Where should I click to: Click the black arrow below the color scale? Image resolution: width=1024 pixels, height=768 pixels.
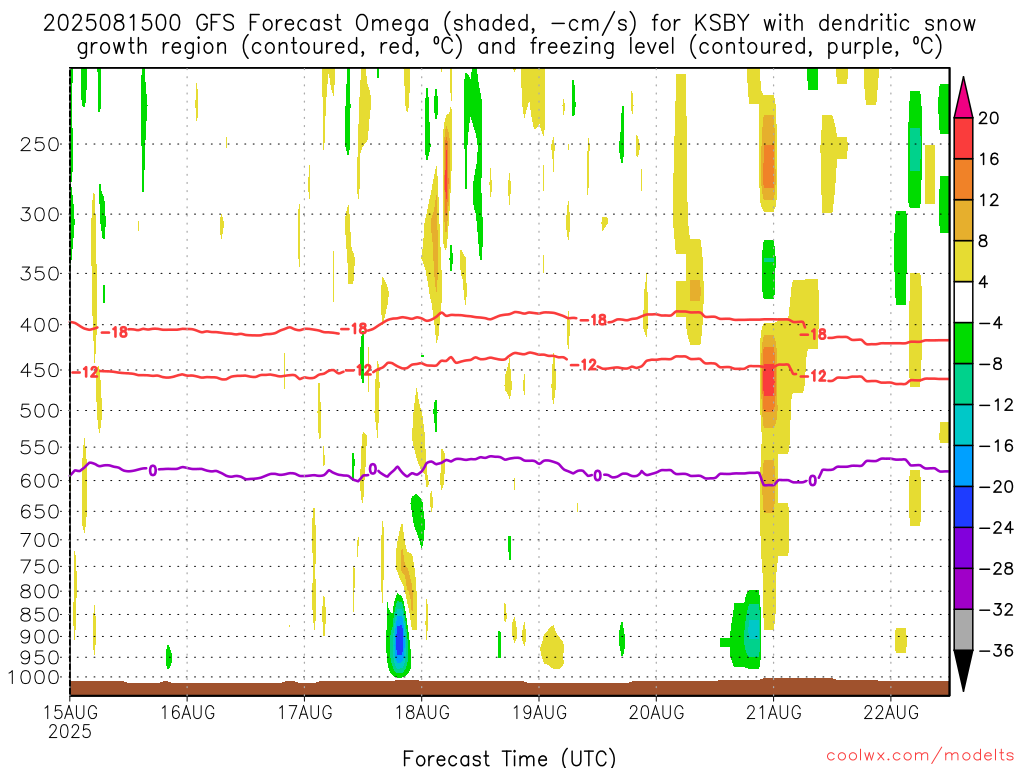[x=963, y=671]
